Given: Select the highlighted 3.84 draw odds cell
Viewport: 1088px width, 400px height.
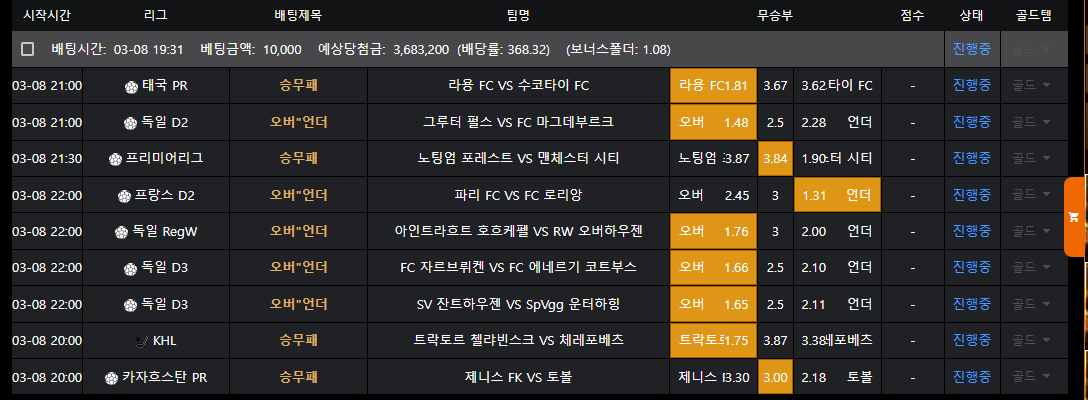Looking at the screenshot, I should 775,158.
